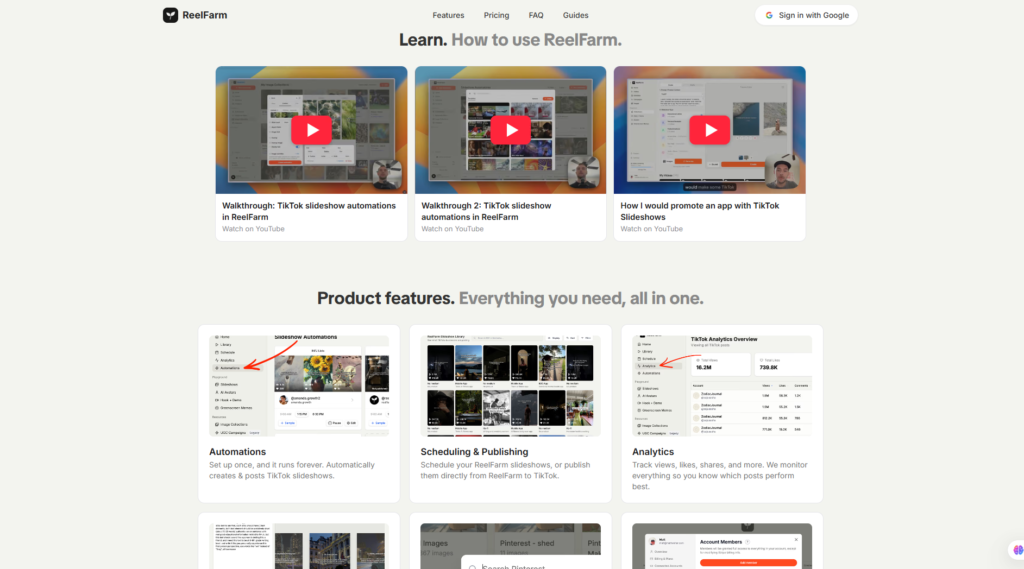Screen dimensions: 1024x569
Task: Click the presenter webcam bubble in first video
Action: point(387,174)
